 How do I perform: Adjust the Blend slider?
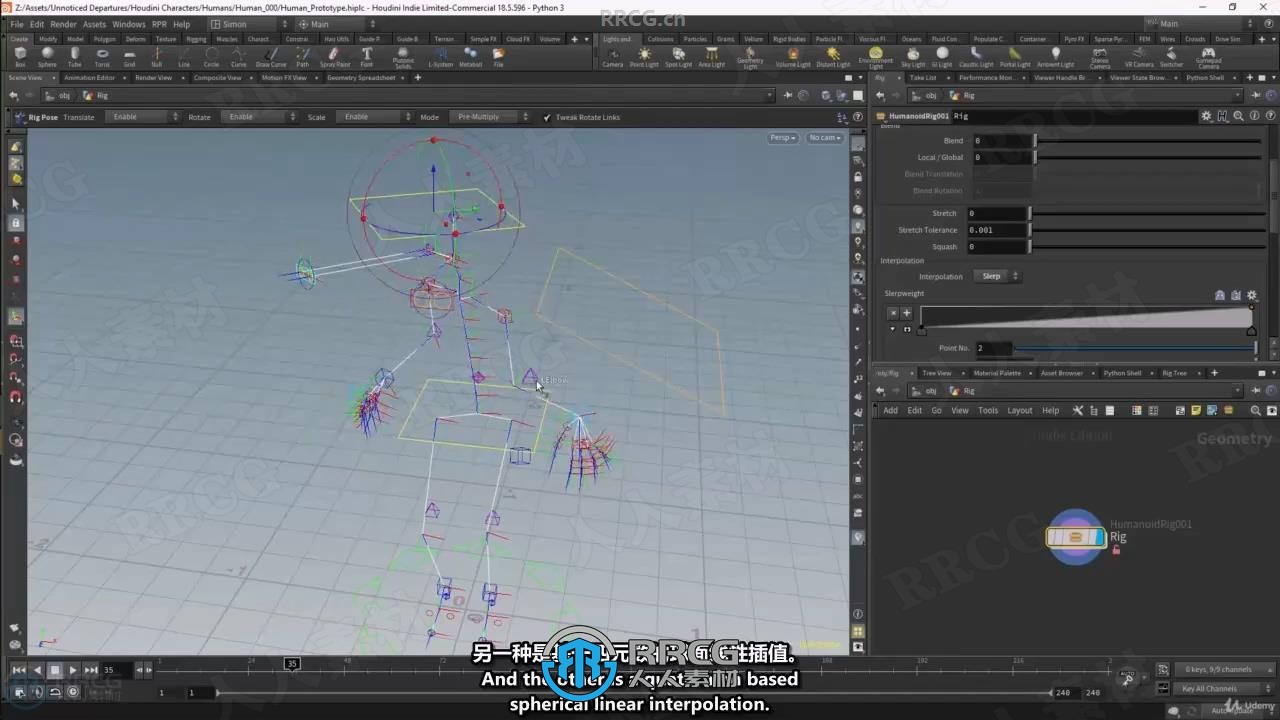[x=1146, y=141]
